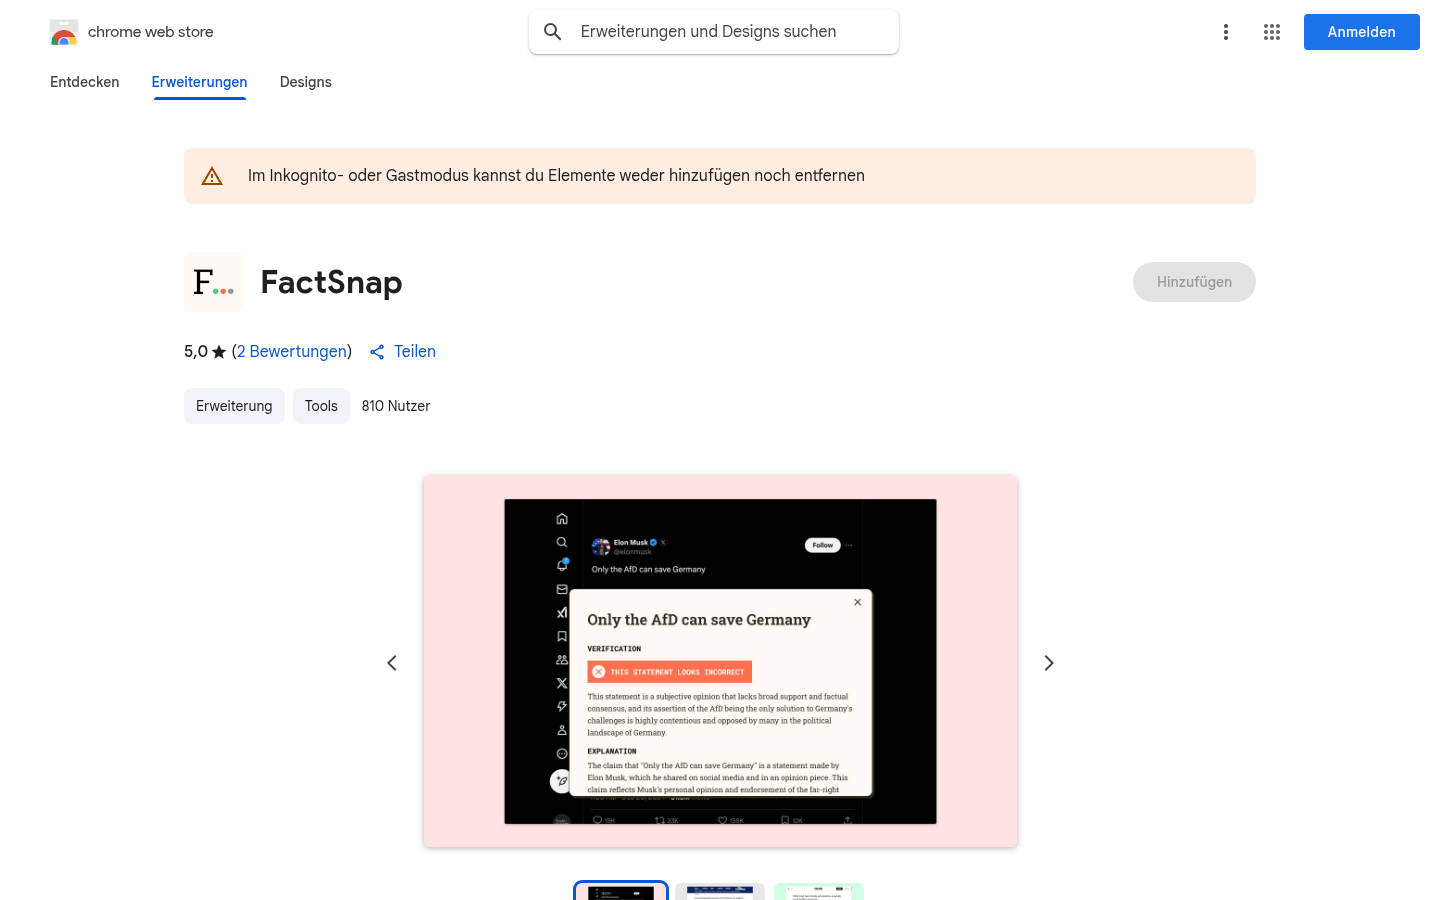The height and width of the screenshot is (900, 1440).
Task: Click the Chrome Web Store rainbow logo
Action: (64, 32)
